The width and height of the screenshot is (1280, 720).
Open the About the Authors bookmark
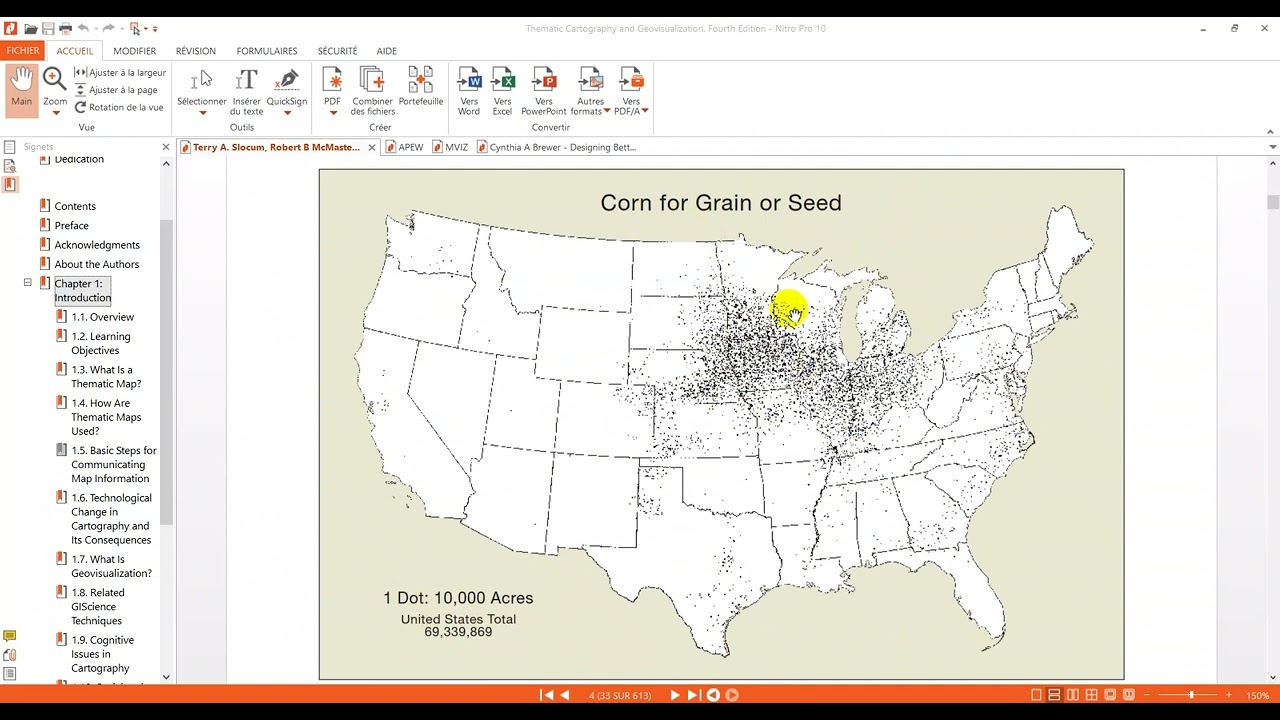(96, 264)
